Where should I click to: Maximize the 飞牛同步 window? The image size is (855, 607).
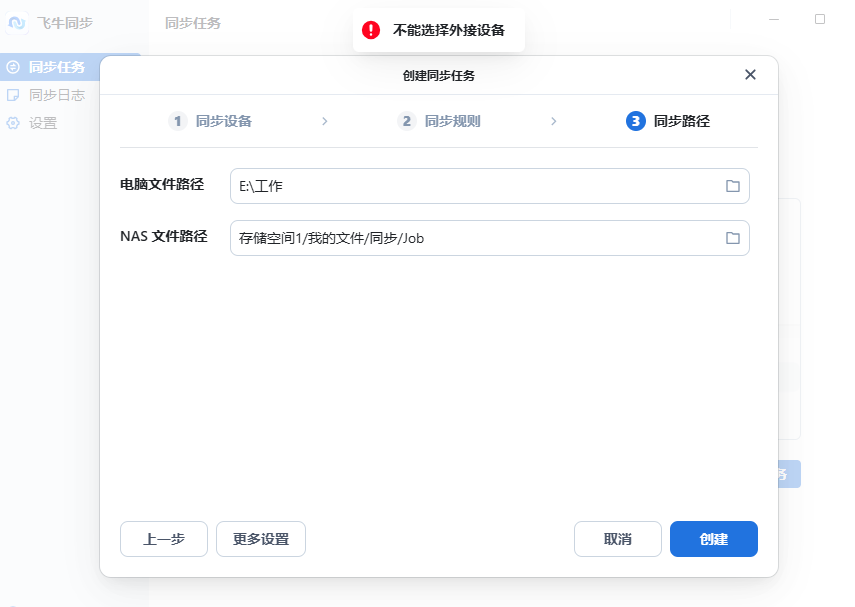coord(820,19)
